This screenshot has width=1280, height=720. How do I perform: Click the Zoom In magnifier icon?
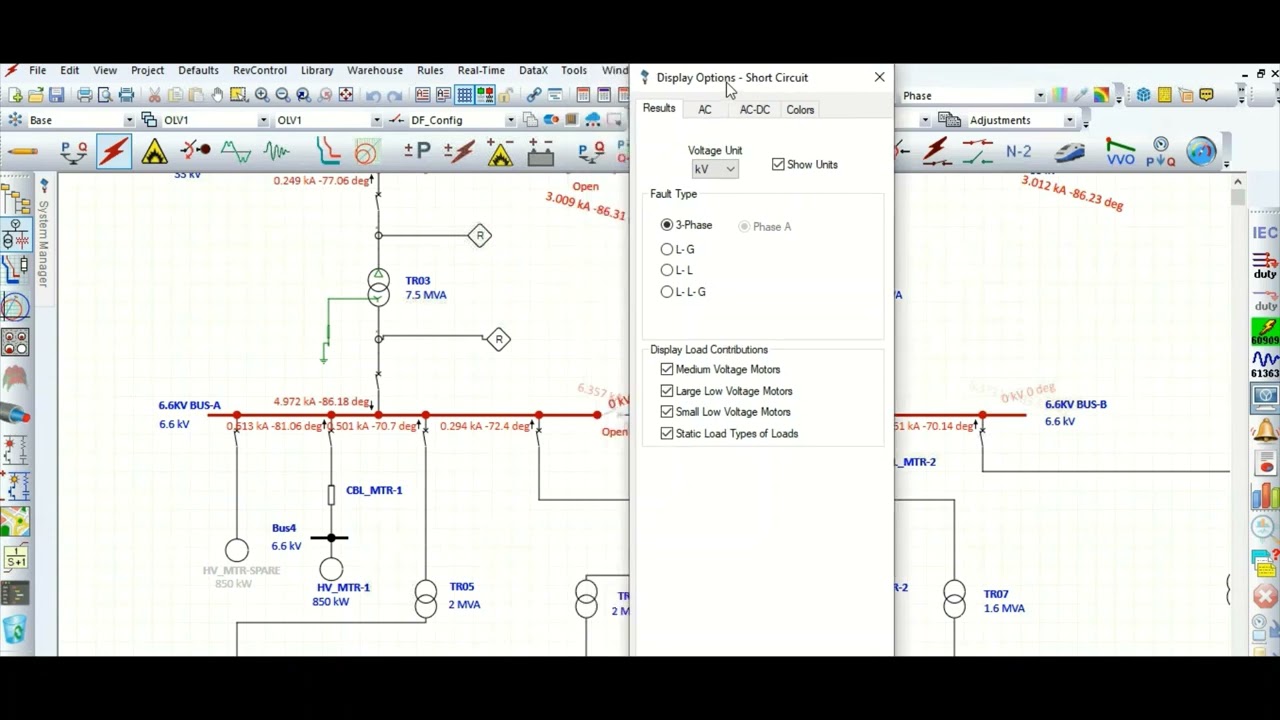click(262, 95)
